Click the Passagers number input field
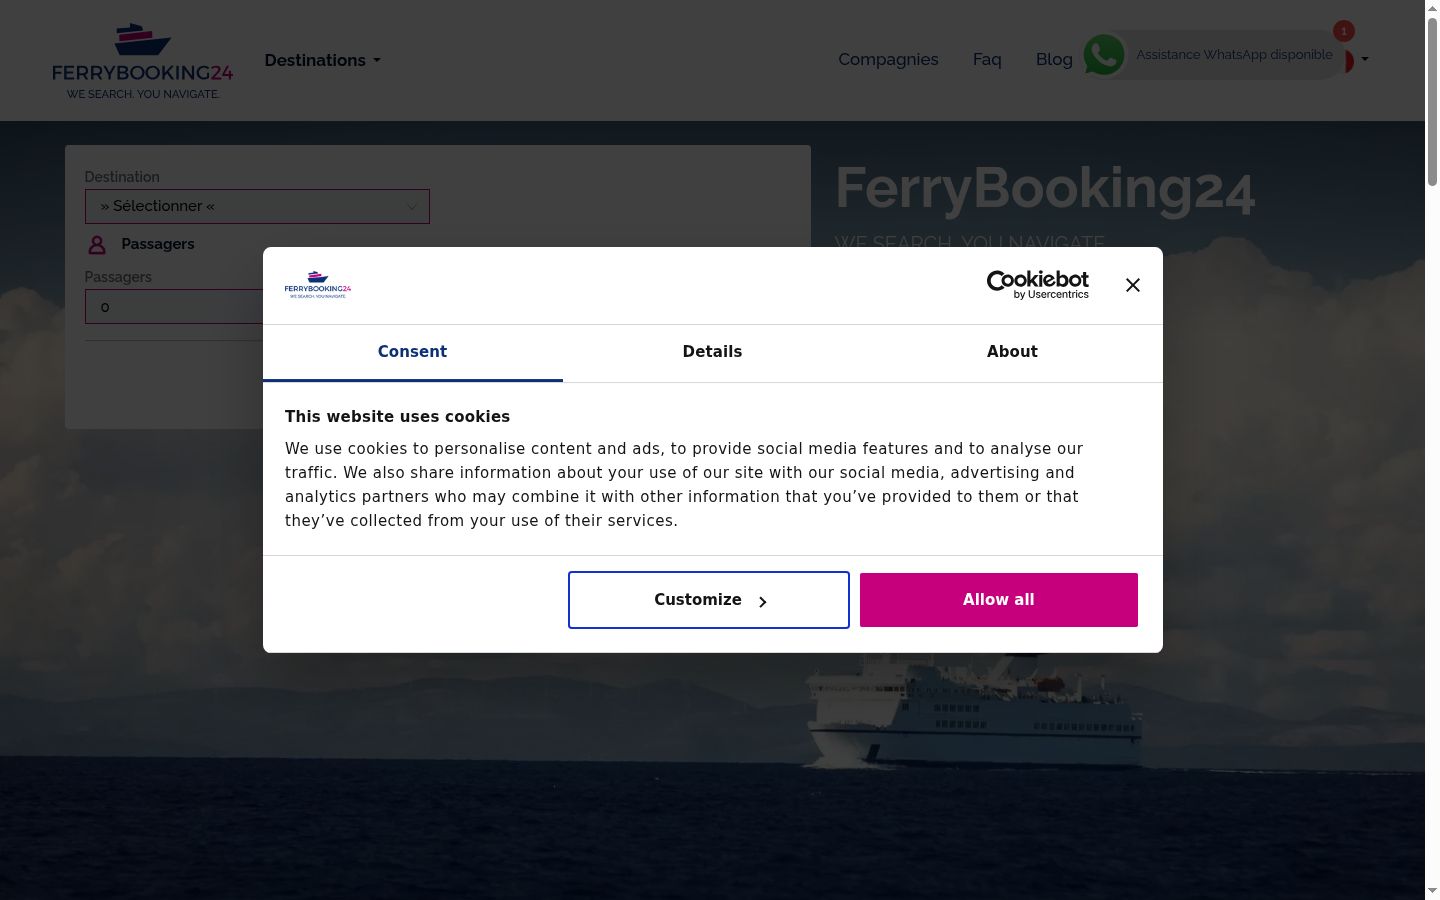 [174, 307]
